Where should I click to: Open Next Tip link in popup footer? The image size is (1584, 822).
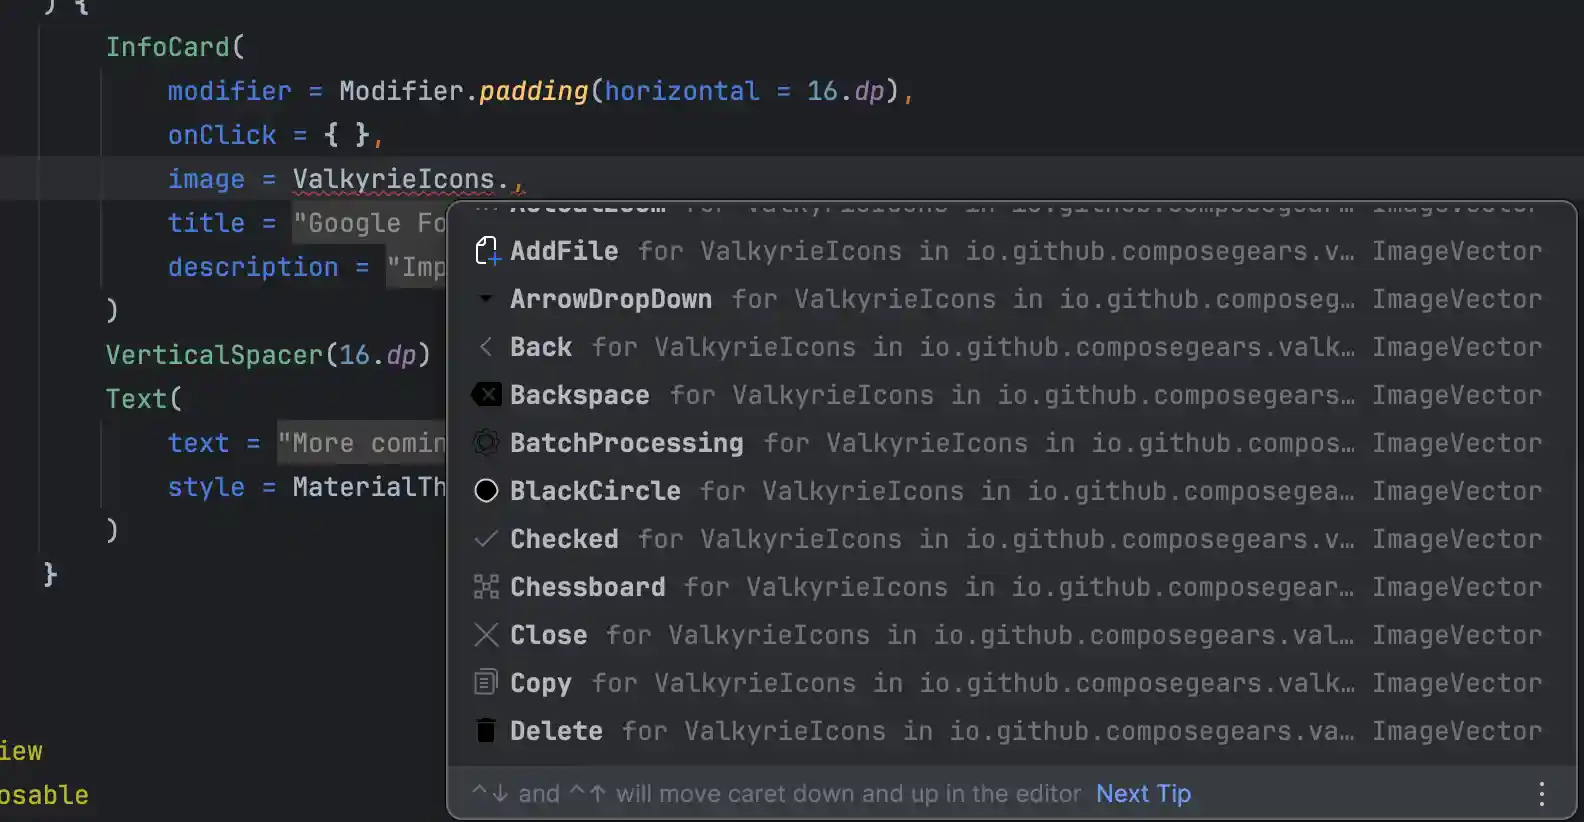point(1143,794)
